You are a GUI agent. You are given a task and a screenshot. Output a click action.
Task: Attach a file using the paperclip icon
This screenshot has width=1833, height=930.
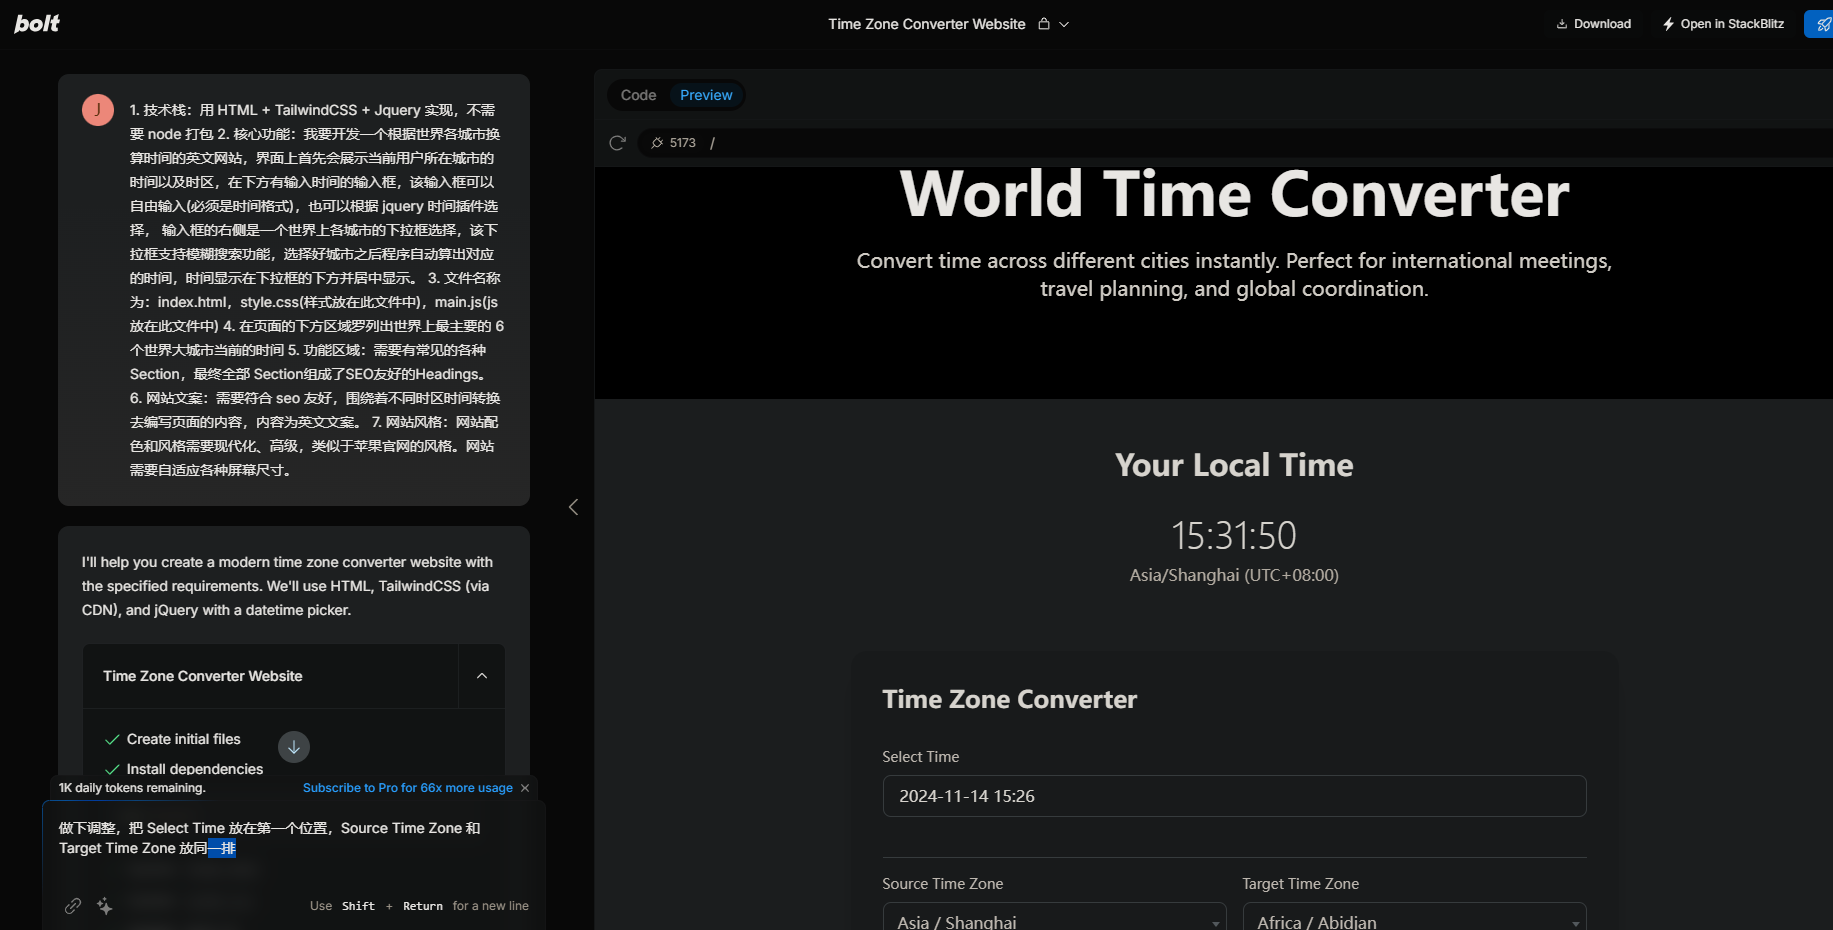coord(73,906)
